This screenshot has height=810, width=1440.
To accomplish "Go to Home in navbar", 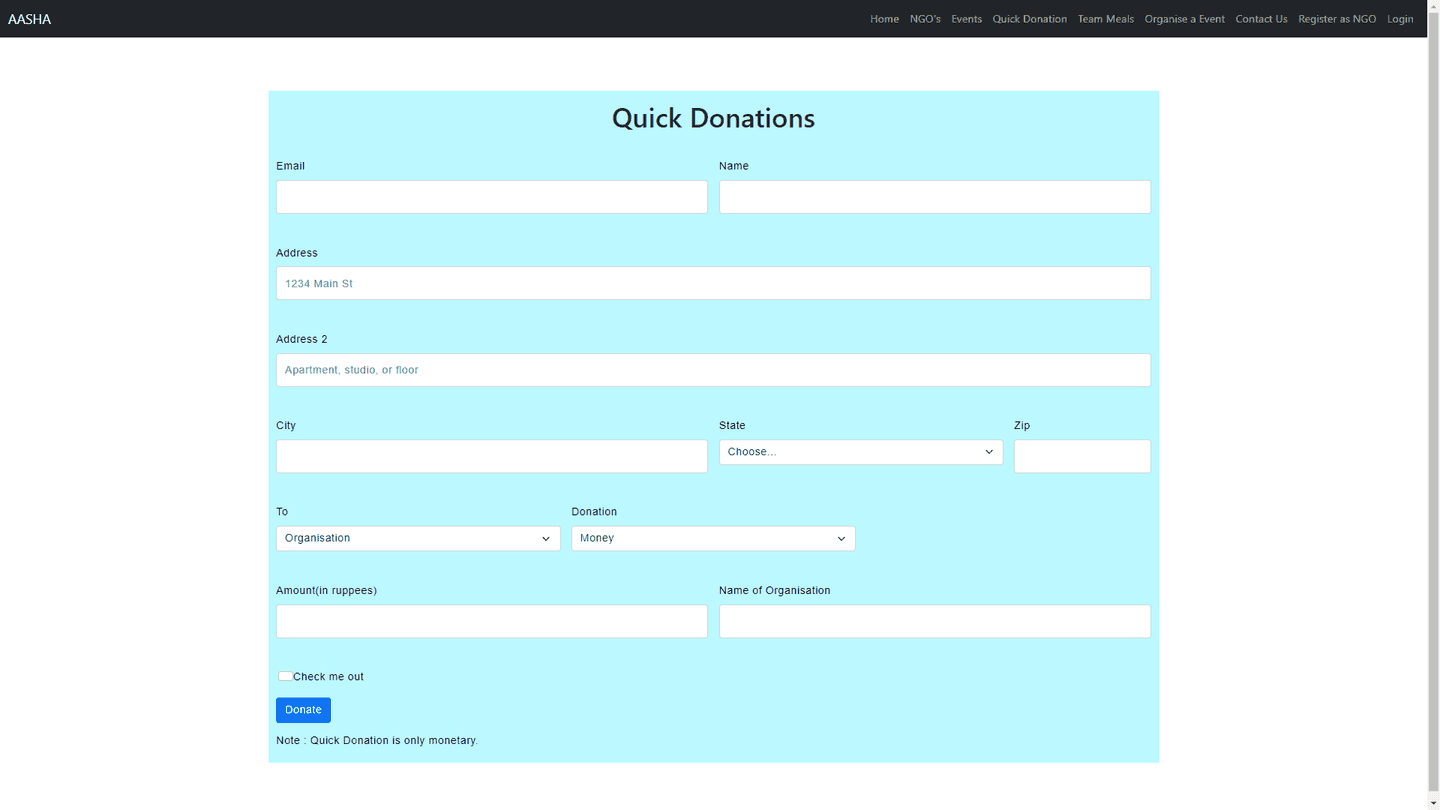I will click(884, 19).
